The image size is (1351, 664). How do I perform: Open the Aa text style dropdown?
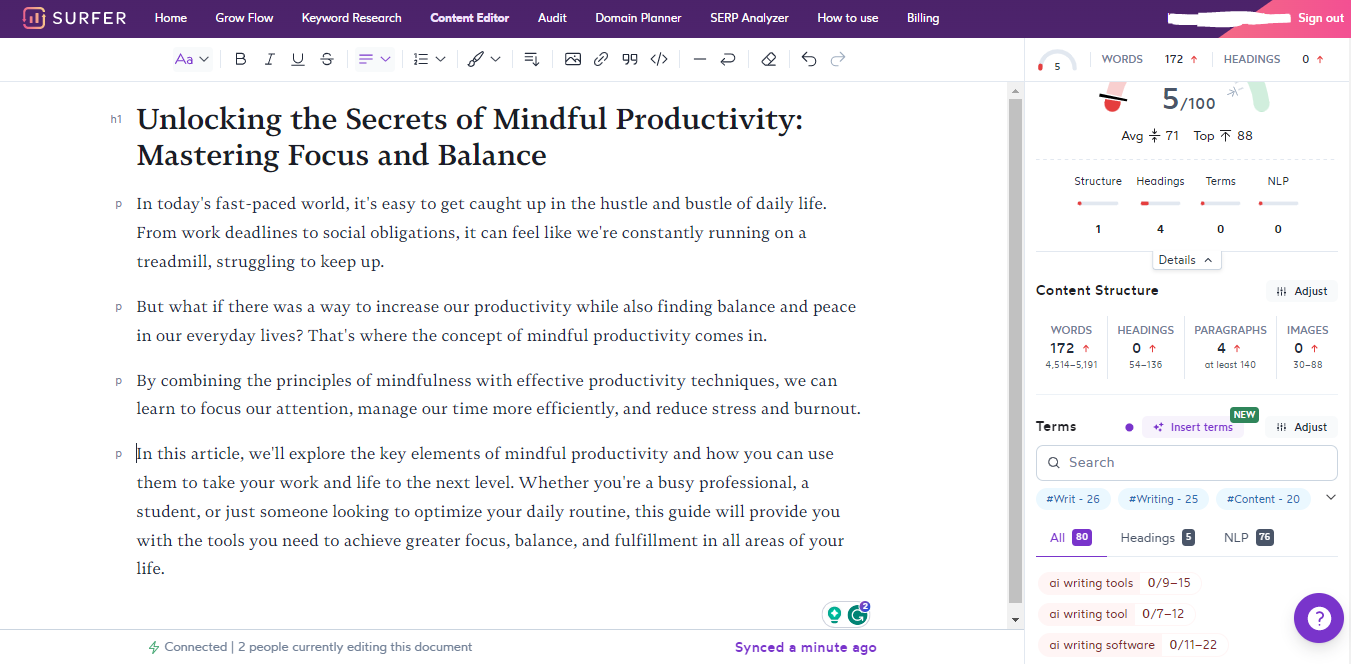tap(191, 59)
